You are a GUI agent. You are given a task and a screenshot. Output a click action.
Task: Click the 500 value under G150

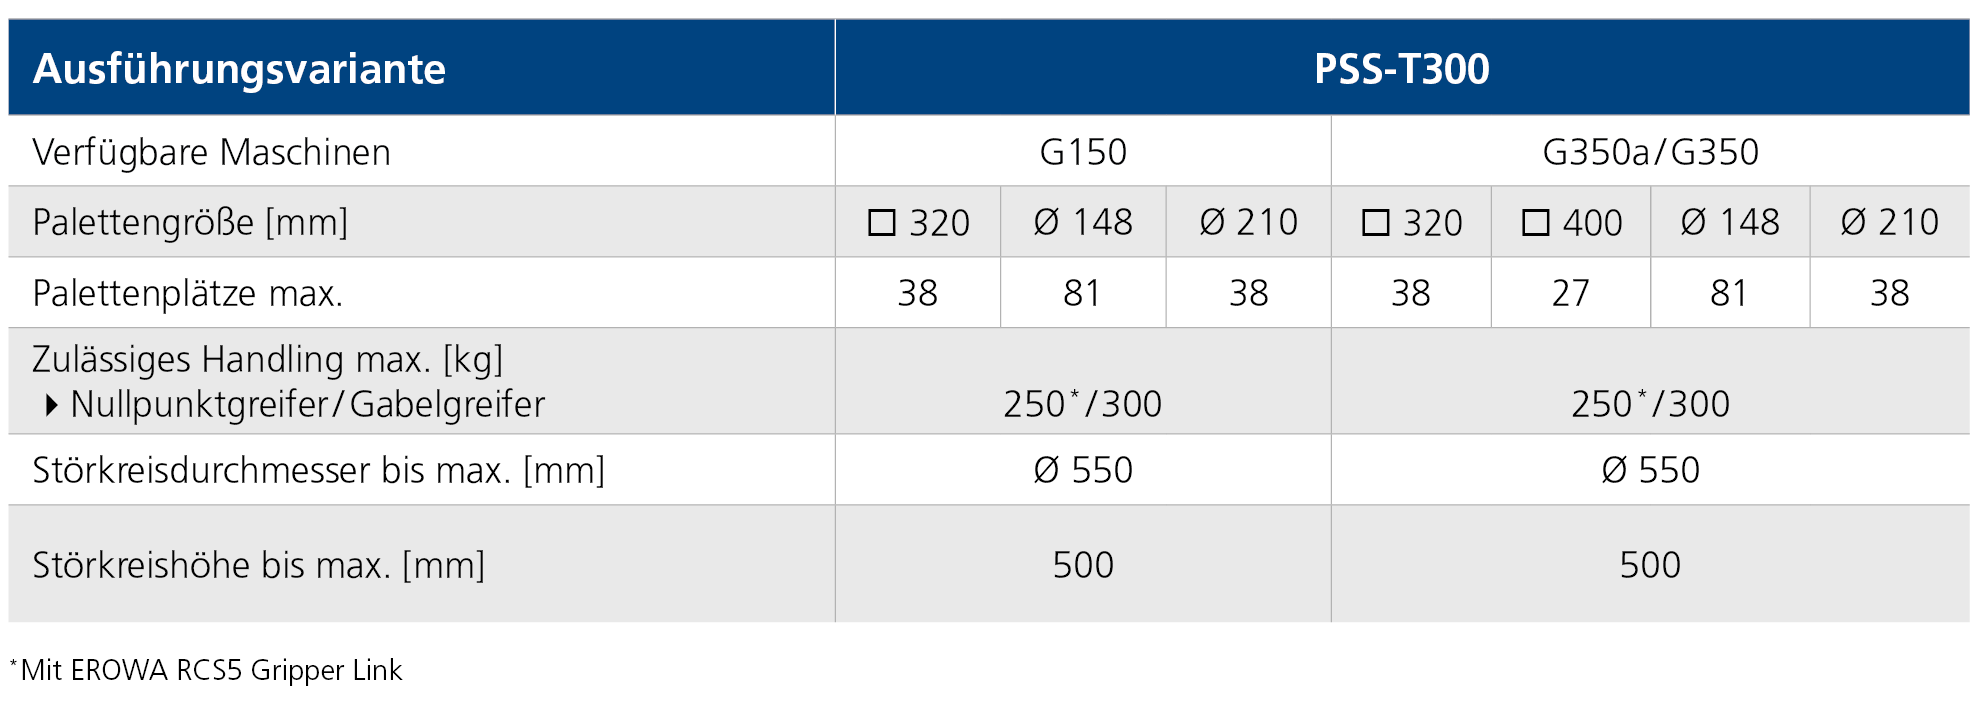1083,565
